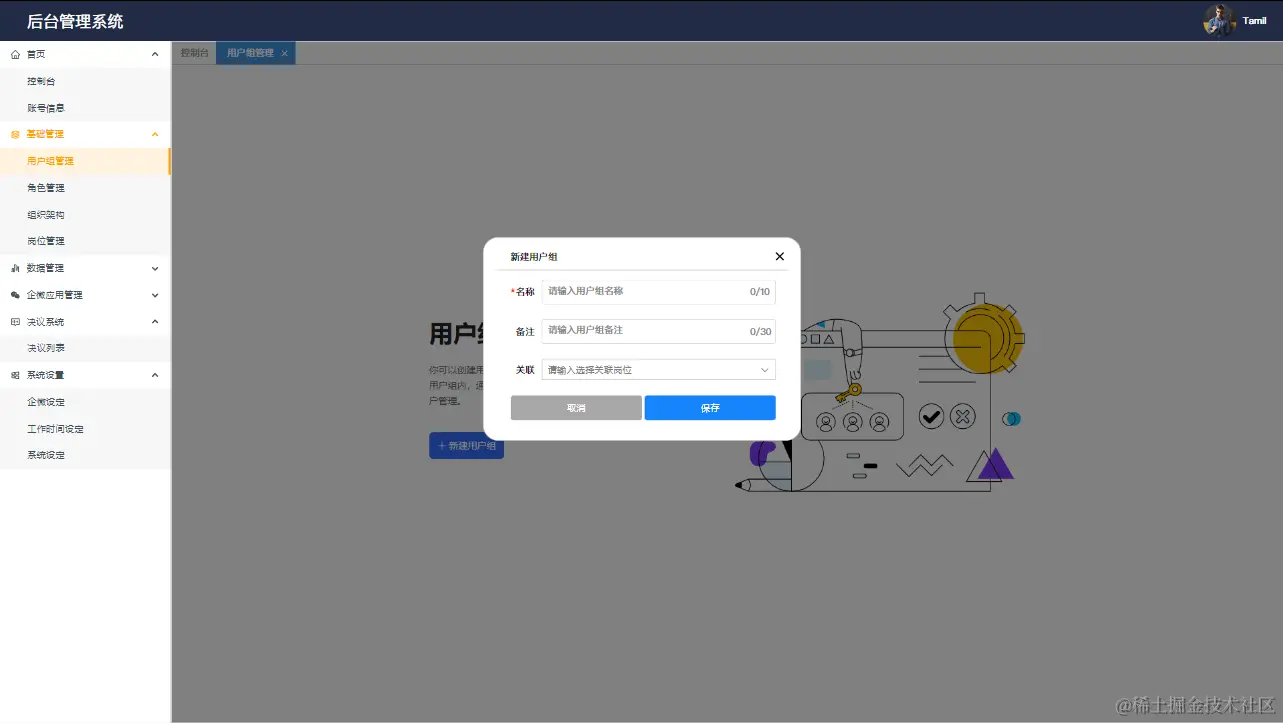Image resolution: width=1283 pixels, height=723 pixels.
Task: Click the 后台管理系统 header title
Action: click(x=75, y=21)
